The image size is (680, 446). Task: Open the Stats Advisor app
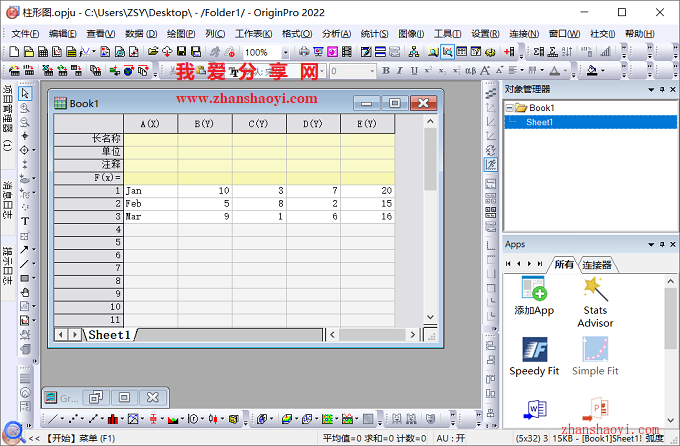coord(595,302)
